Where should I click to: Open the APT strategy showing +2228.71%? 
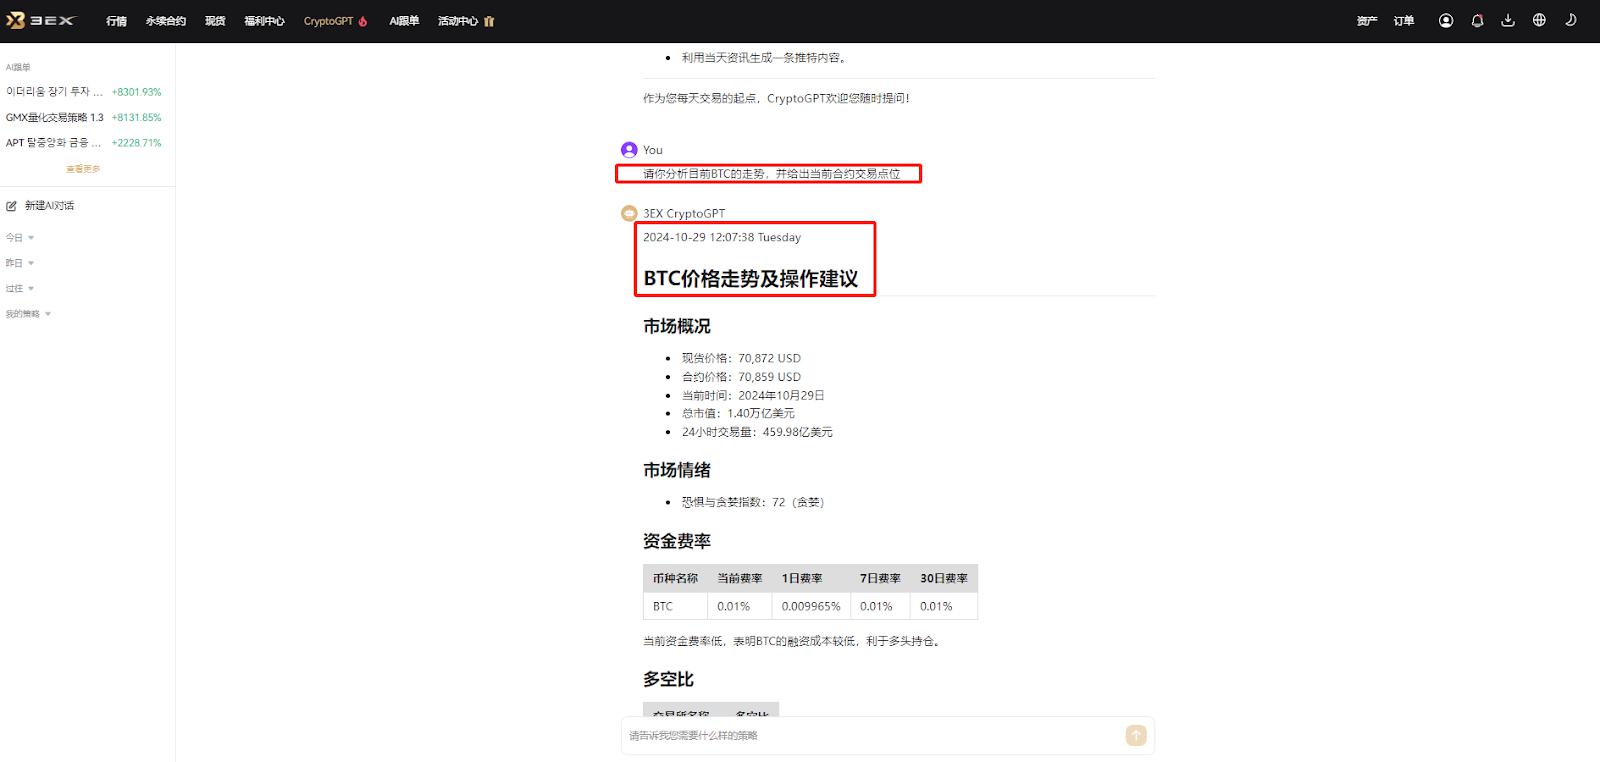[84, 143]
